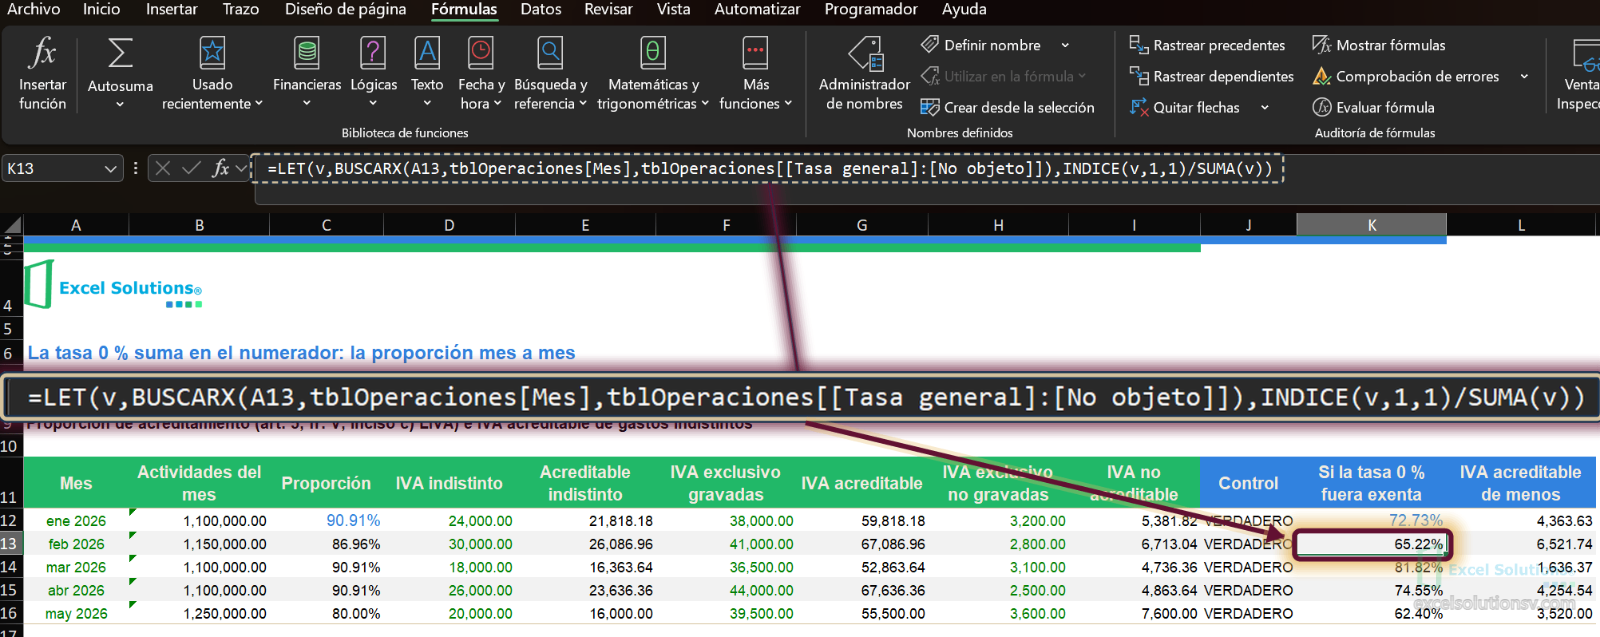Viewport: 1600px width, 637px height.
Task: Click Quitar flechas button
Action: tap(1185, 107)
